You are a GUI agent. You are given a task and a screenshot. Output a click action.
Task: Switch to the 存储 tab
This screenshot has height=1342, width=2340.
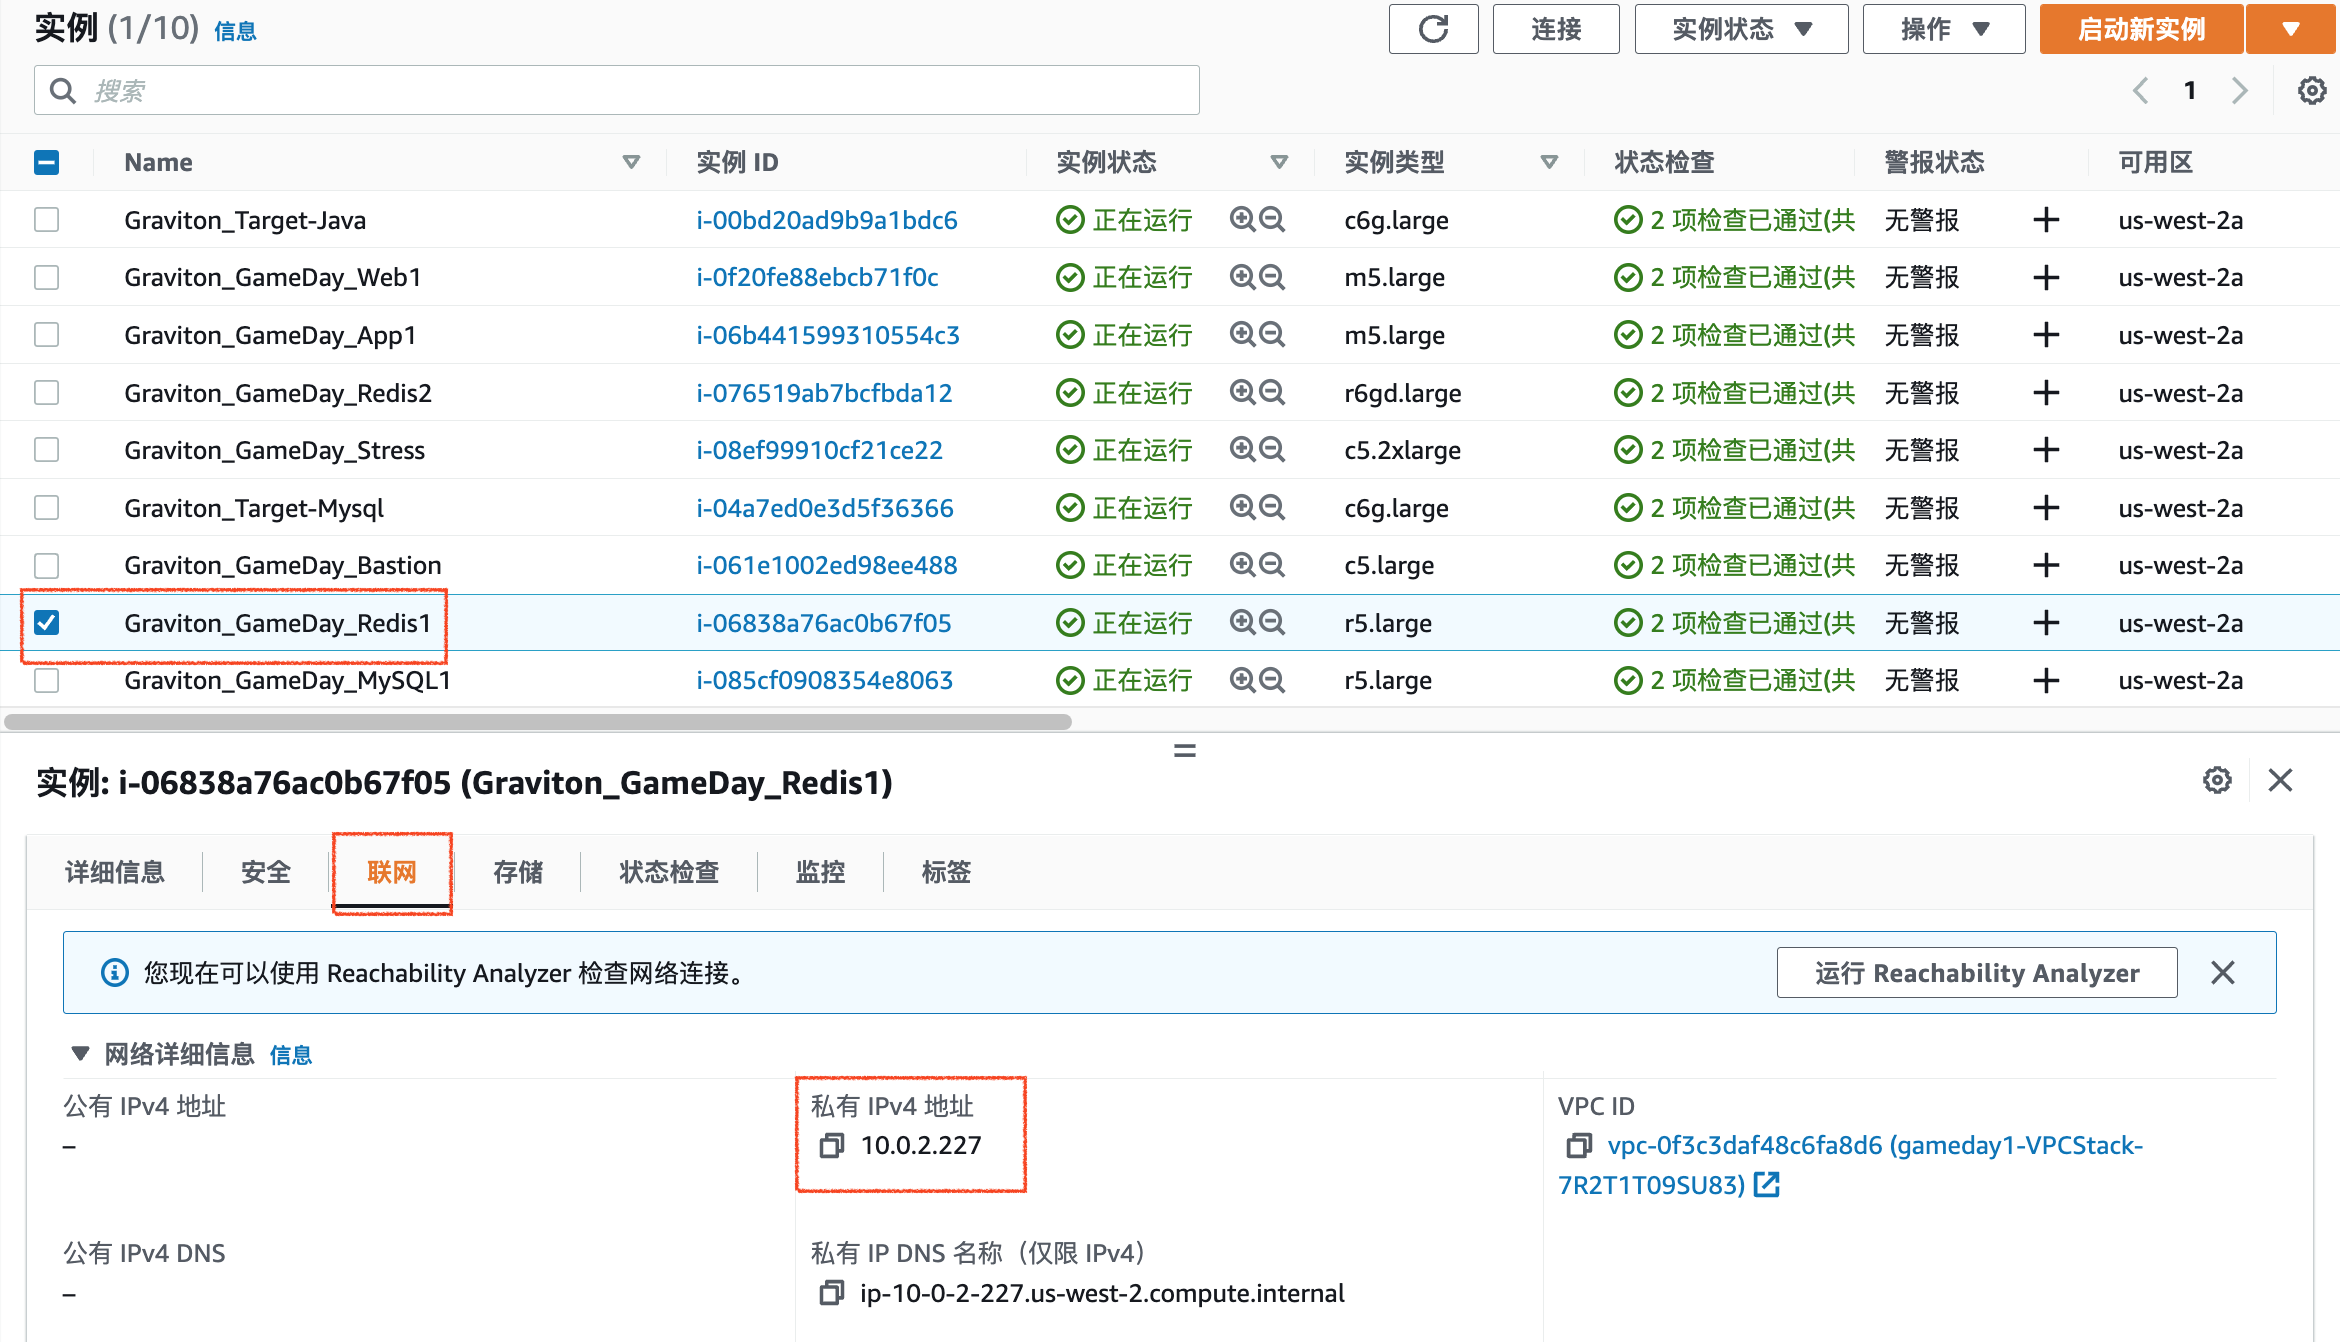pos(517,872)
